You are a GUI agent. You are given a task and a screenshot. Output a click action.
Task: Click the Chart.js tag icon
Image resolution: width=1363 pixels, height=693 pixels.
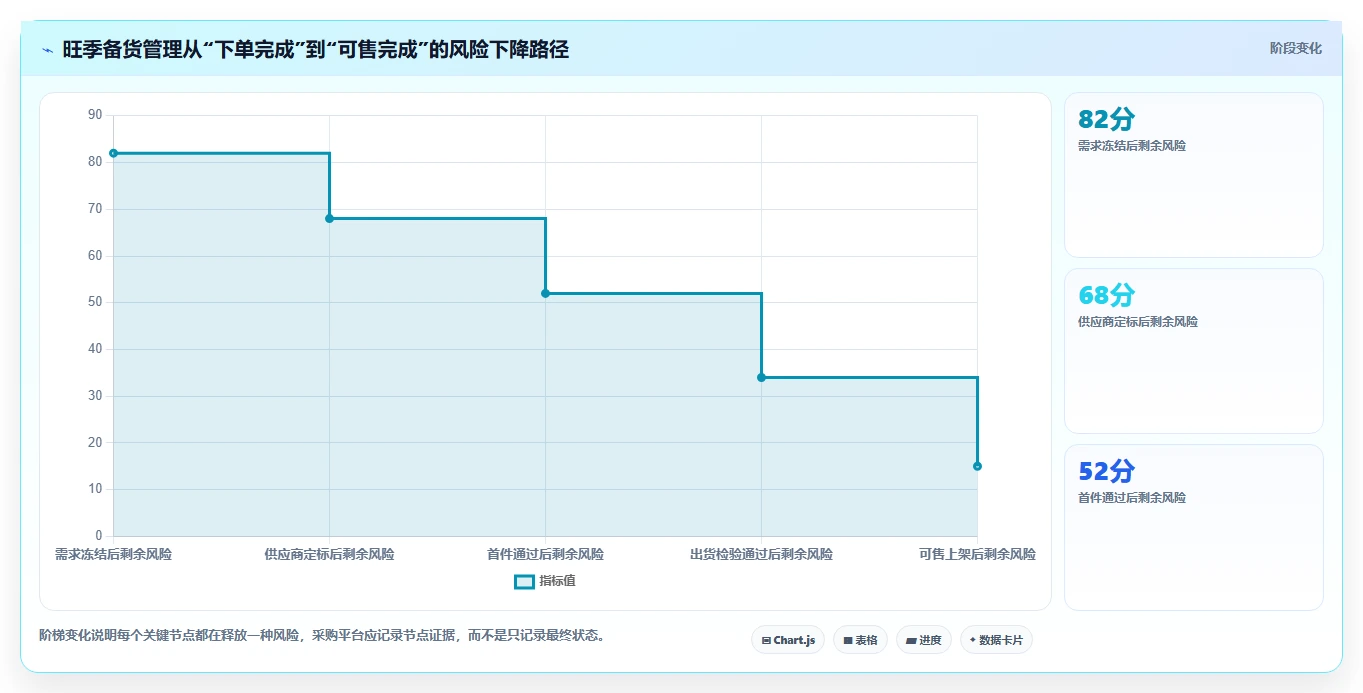coord(766,640)
